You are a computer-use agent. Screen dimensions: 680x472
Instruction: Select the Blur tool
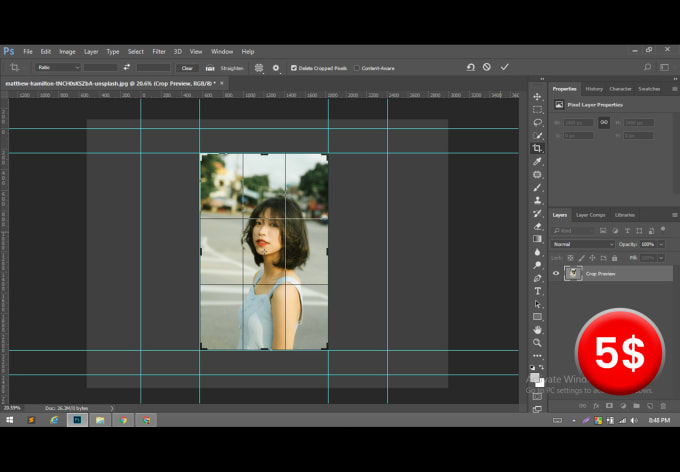pos(537,252)
